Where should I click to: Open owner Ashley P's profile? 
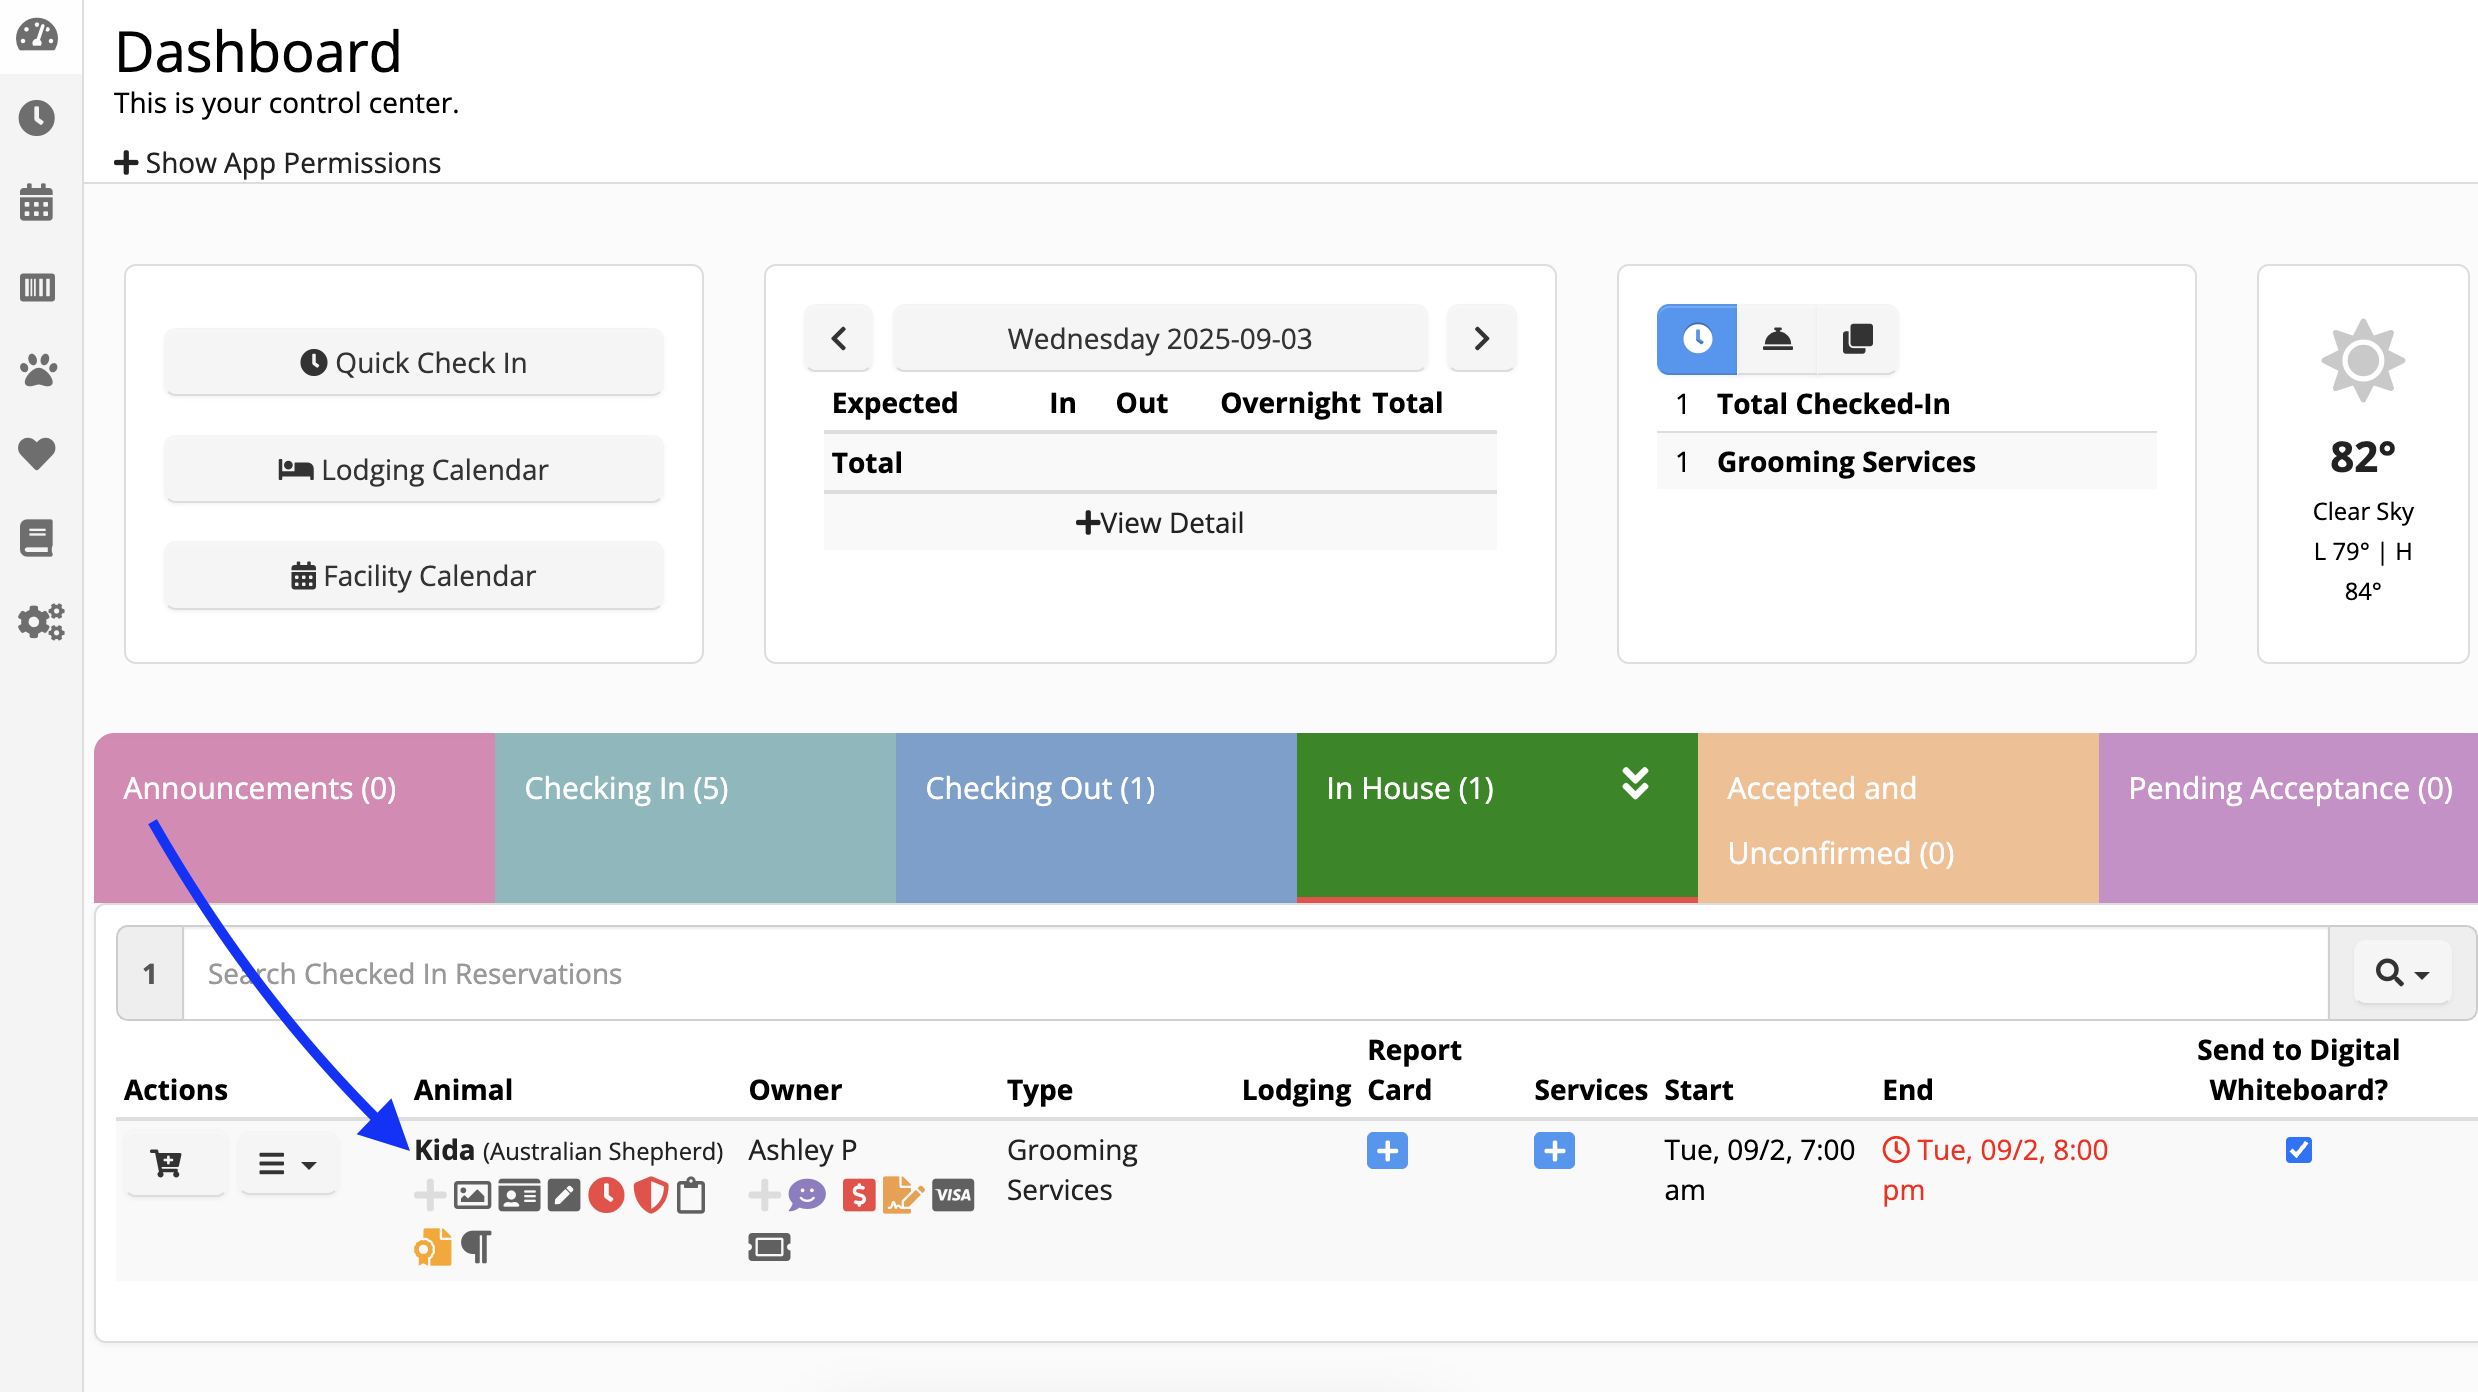click(802, 1150)
